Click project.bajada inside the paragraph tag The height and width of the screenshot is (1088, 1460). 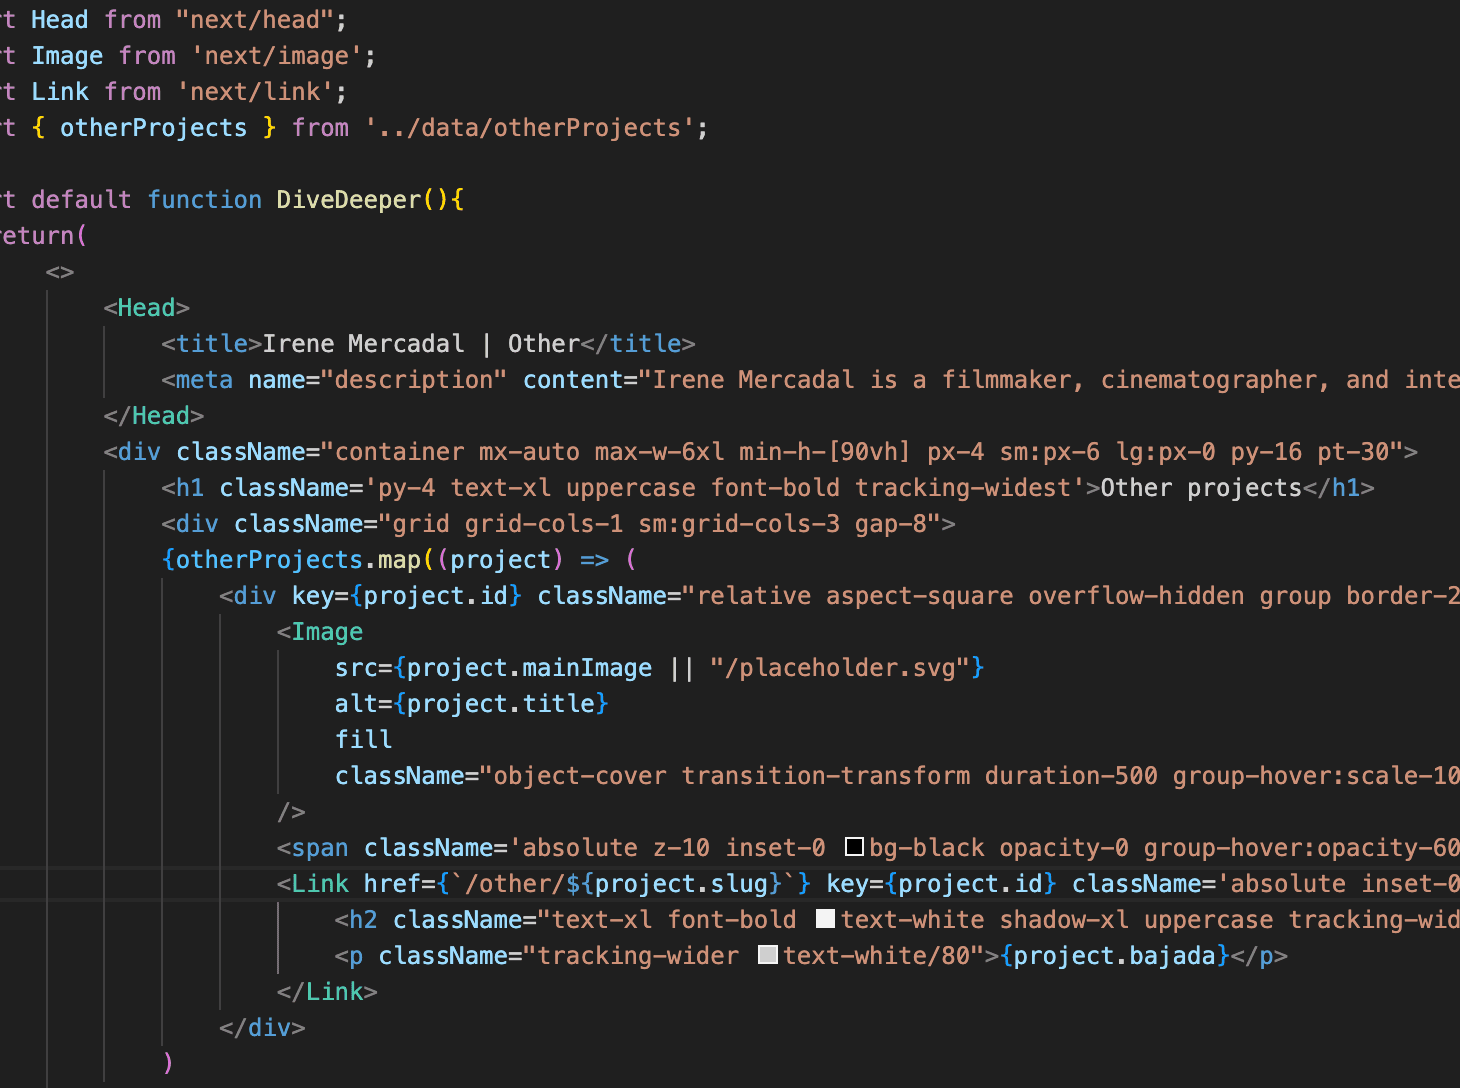tap(1113, 955)
